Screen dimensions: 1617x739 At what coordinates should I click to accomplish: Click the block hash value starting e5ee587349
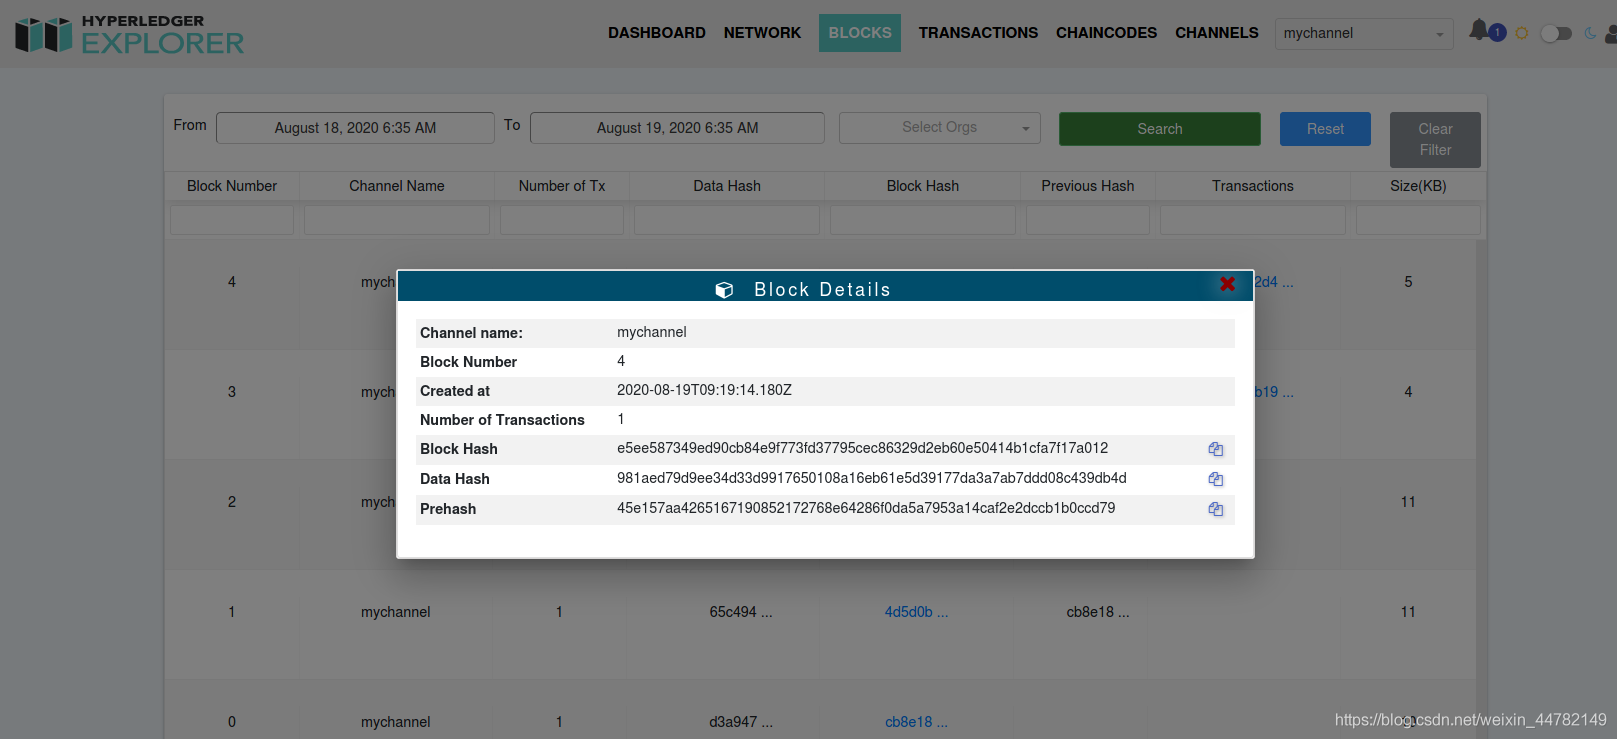coord(862,448)
